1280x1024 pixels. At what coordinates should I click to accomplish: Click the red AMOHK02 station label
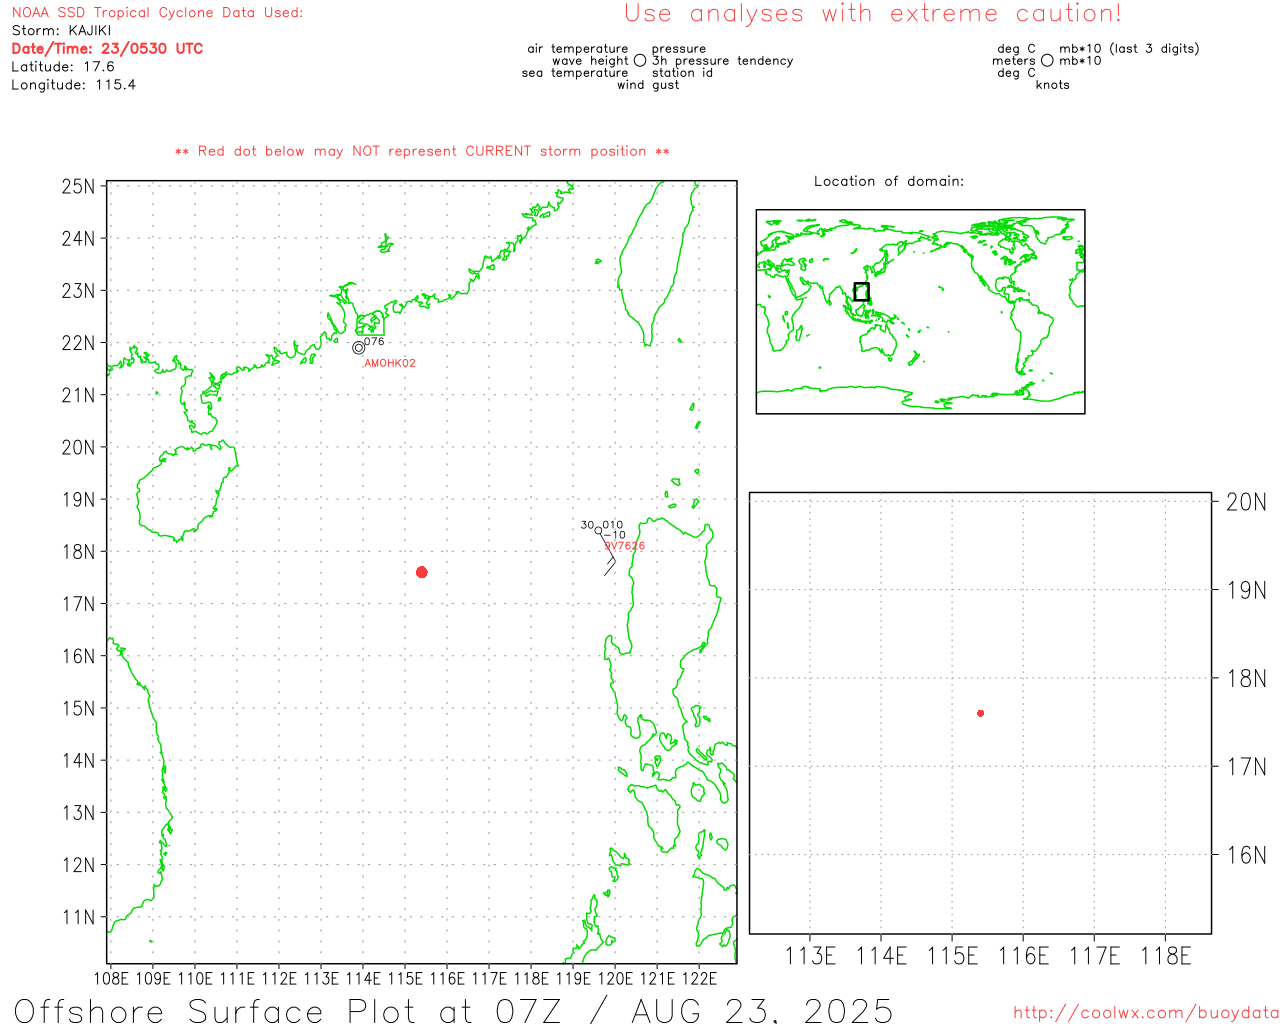[390, 364]
